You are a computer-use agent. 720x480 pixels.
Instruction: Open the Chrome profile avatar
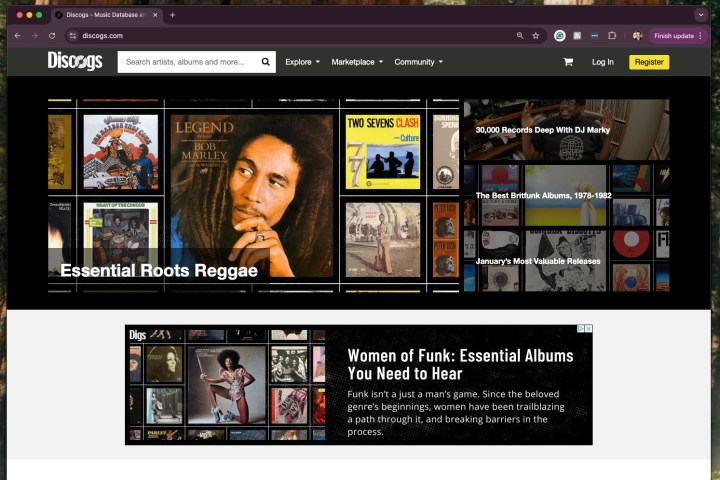pyautogui.click(x=637, y=35)
